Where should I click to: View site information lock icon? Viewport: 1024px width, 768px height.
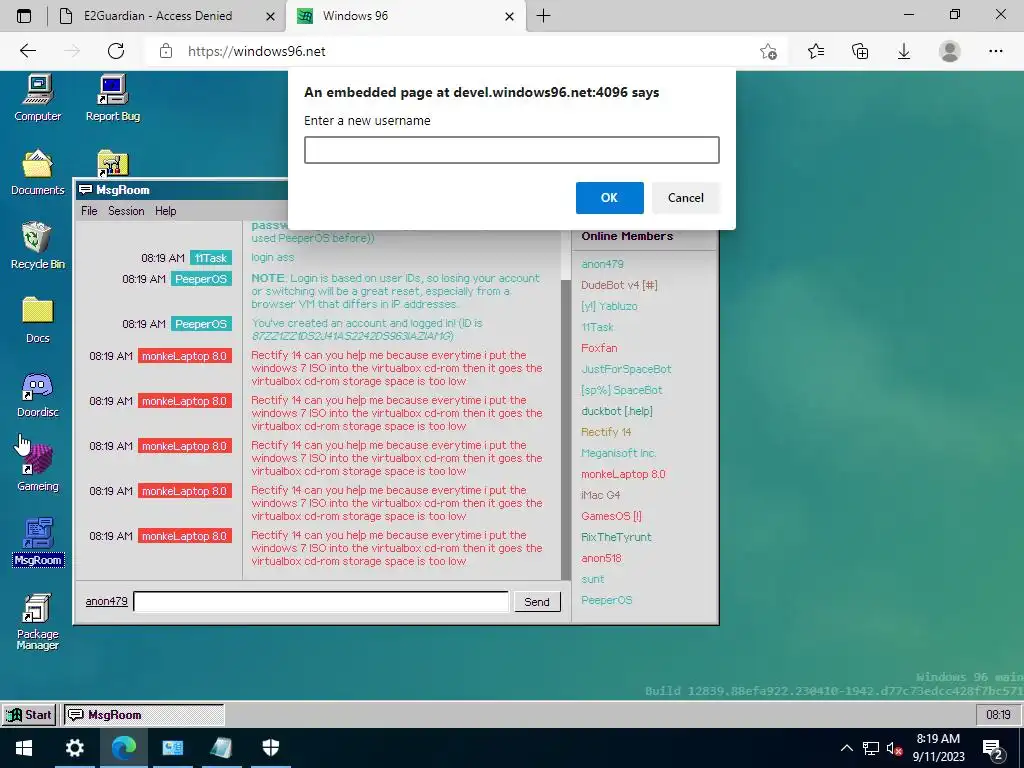166,51
